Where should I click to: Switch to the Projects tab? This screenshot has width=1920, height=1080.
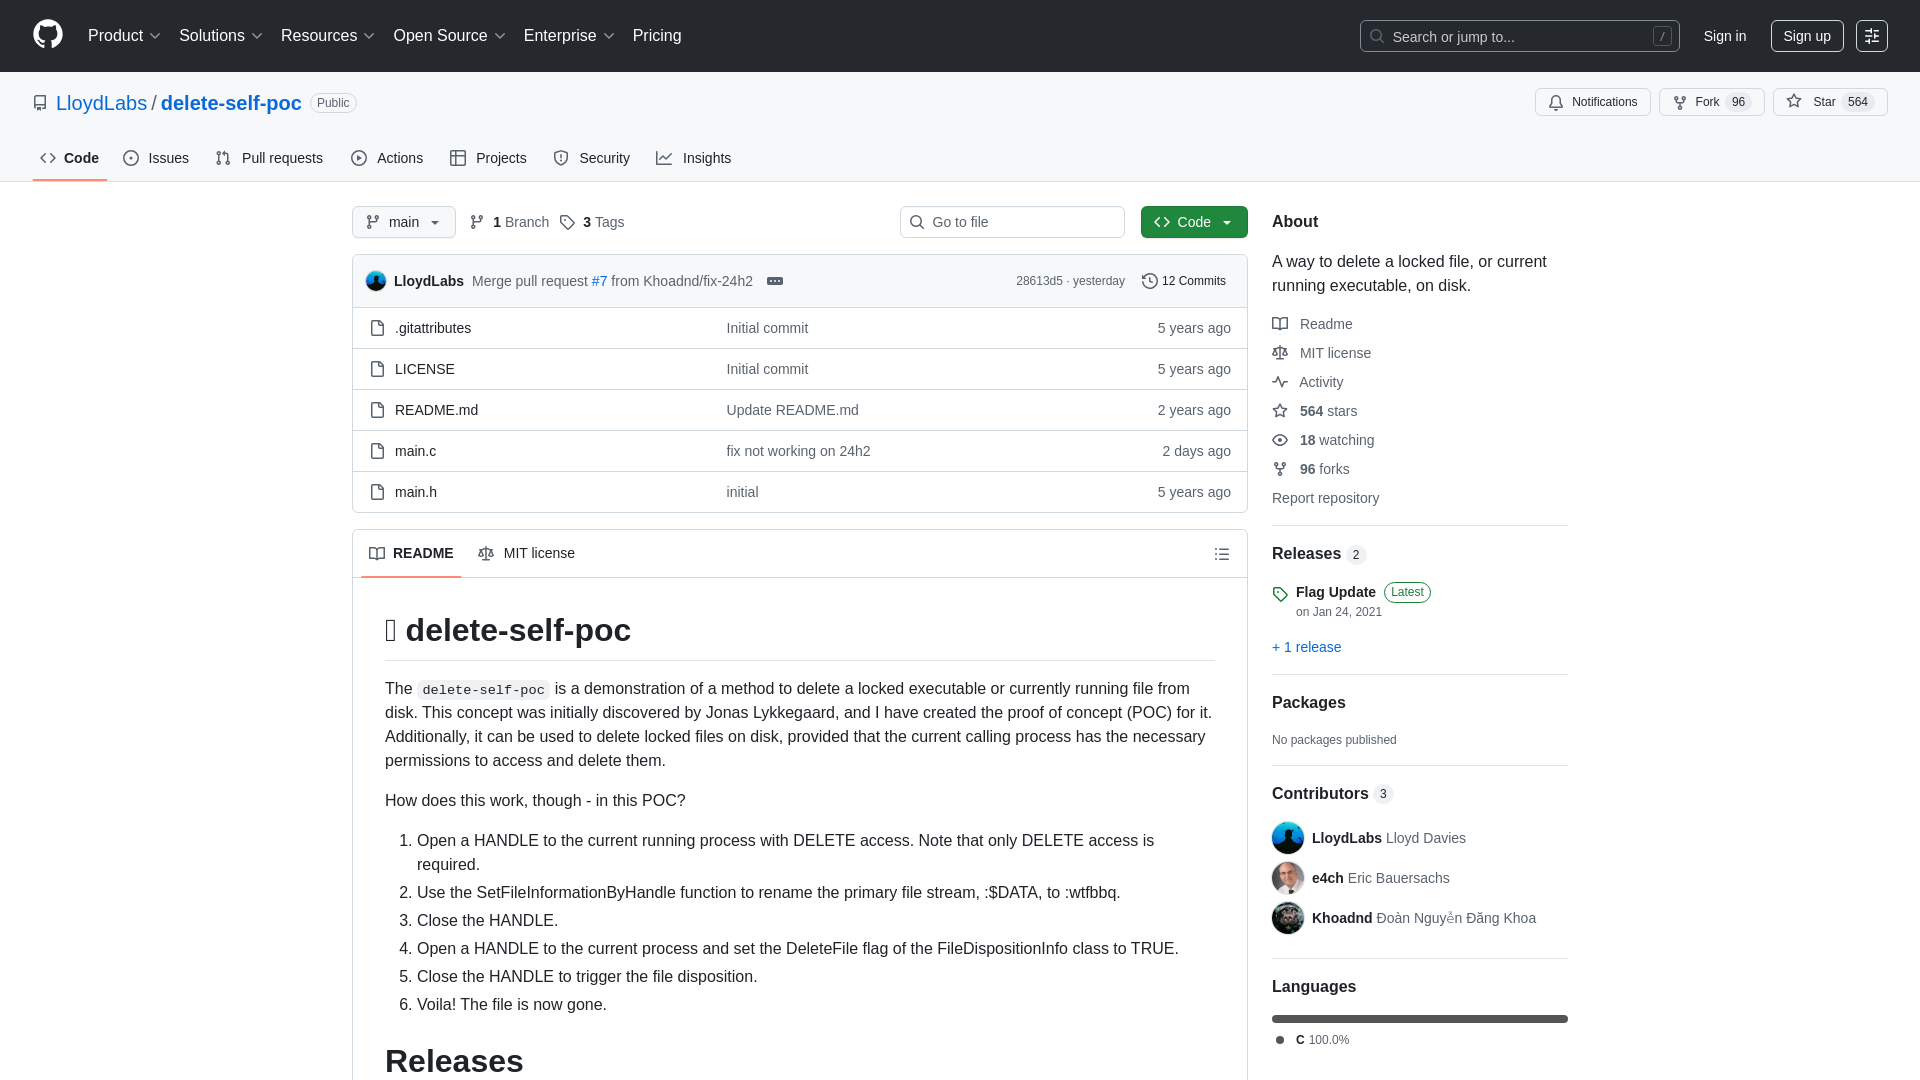pyautogui.click(x=488, y=158)
